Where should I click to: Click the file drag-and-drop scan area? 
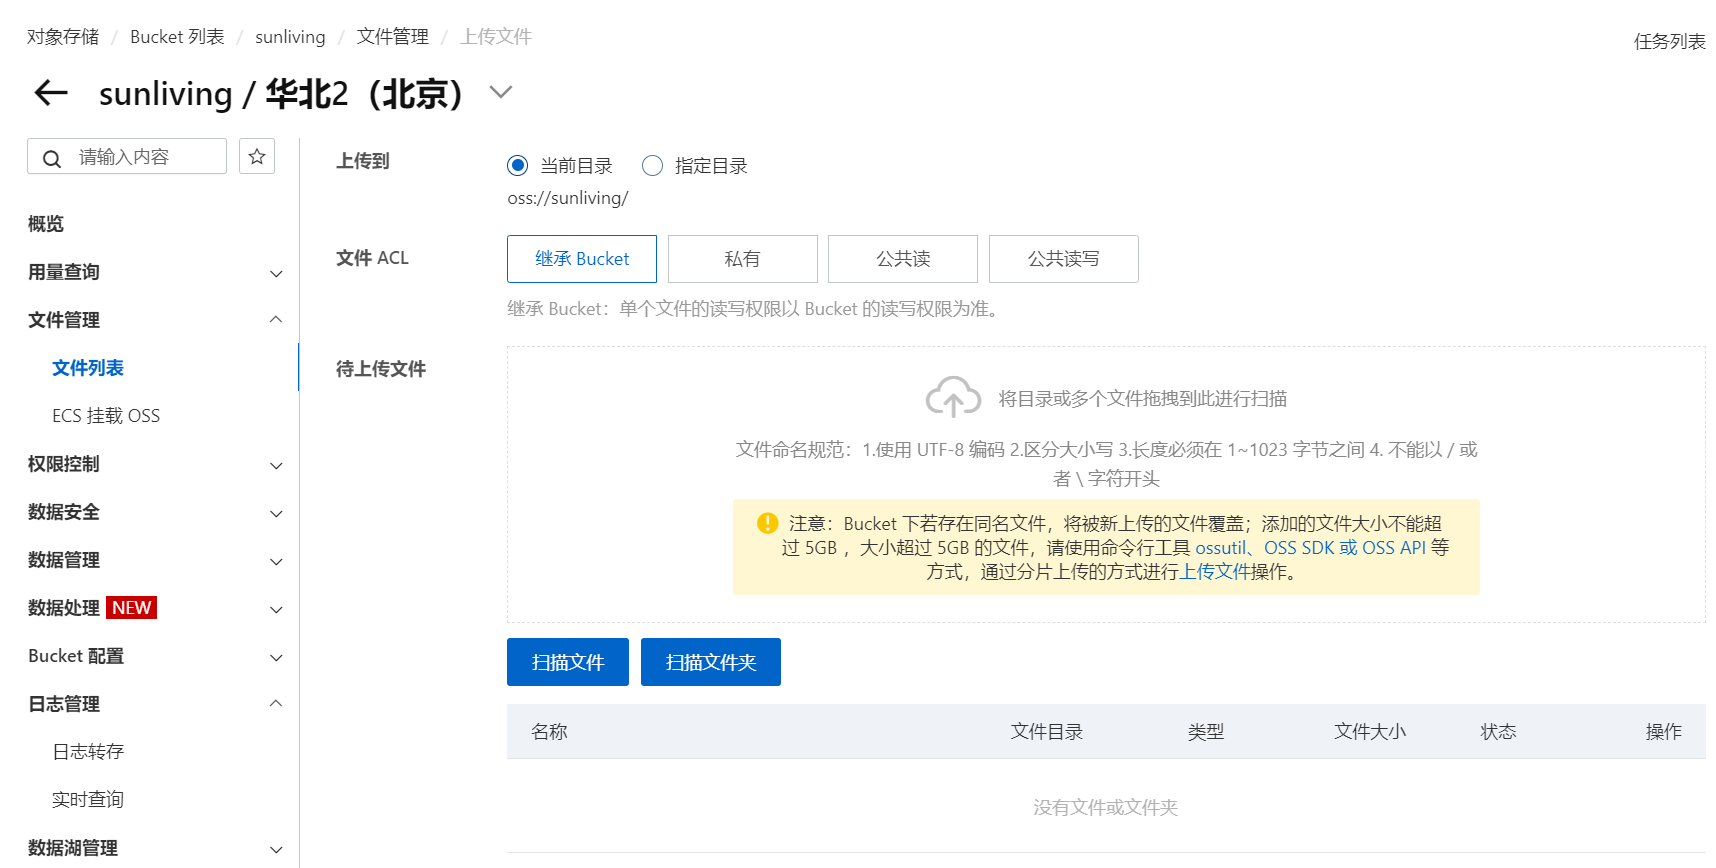pos(1106,484)
